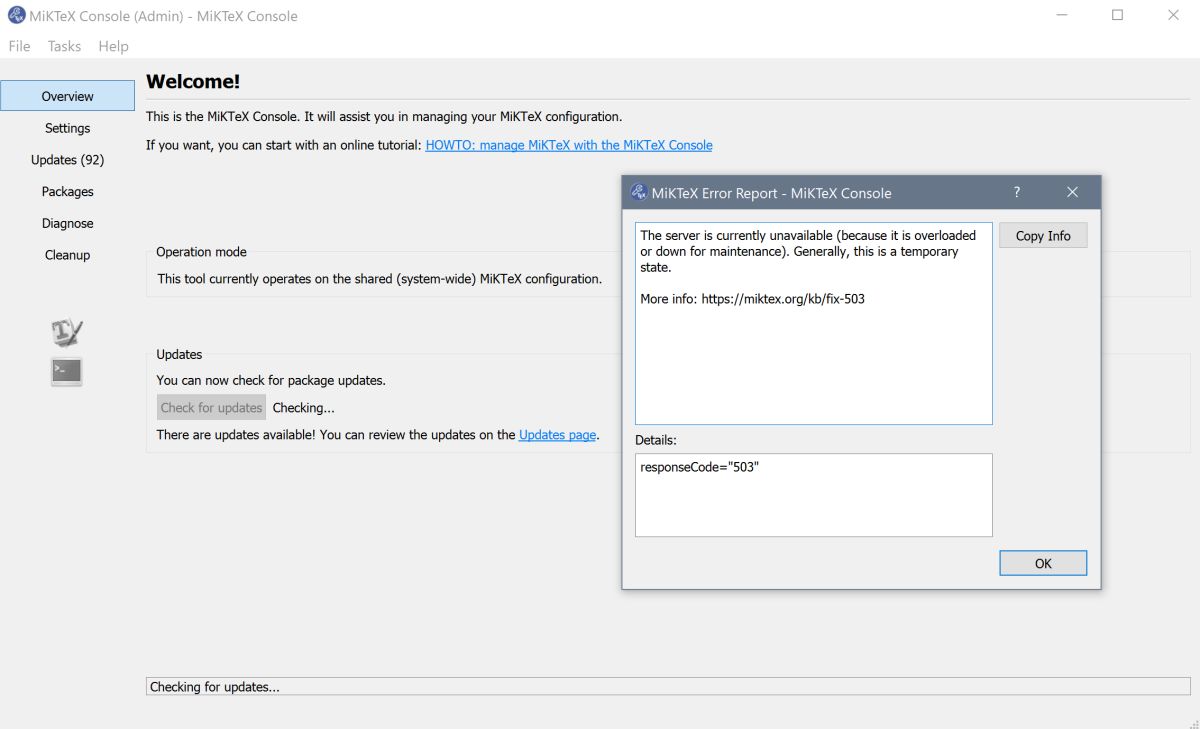1200x729 pixels.
Task: Follow the Updates page link
Action: (557, 435)
